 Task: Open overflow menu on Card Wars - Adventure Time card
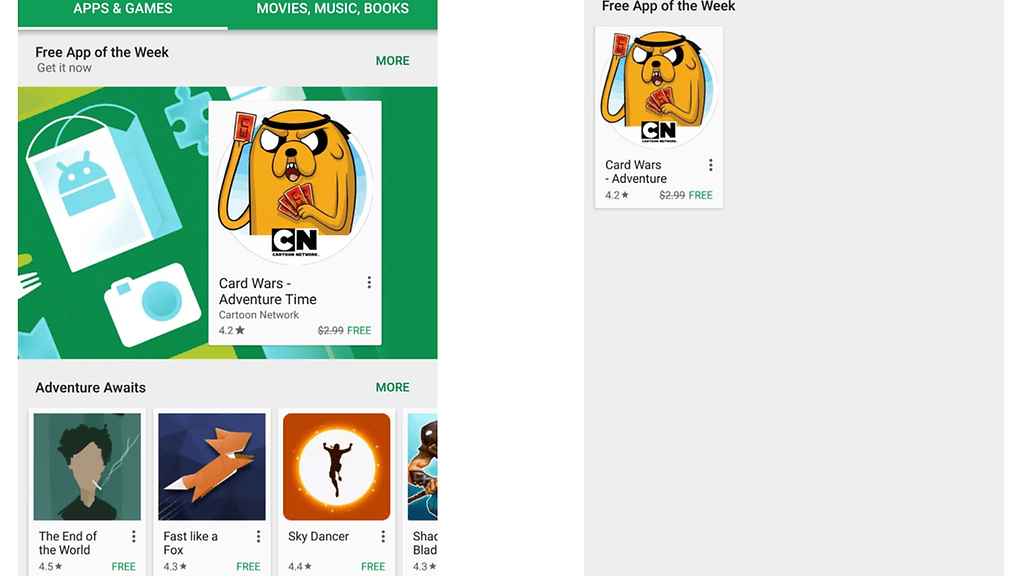[x=369, y=282]
